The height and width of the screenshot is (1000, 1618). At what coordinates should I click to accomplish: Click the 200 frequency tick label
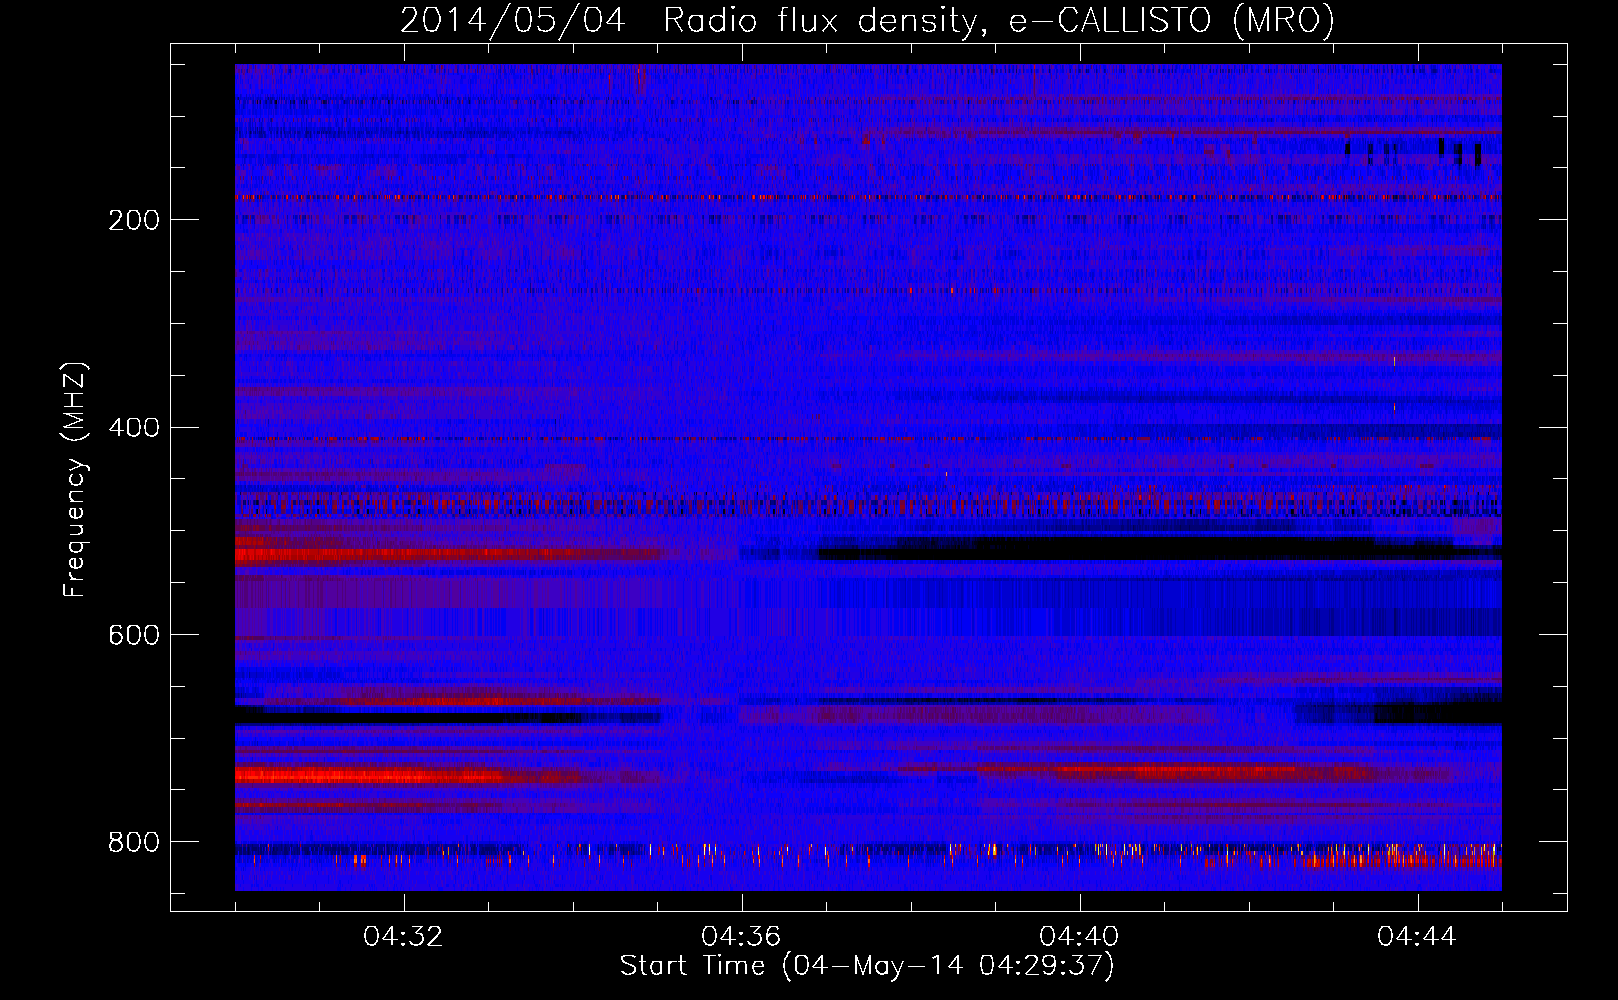134,220
